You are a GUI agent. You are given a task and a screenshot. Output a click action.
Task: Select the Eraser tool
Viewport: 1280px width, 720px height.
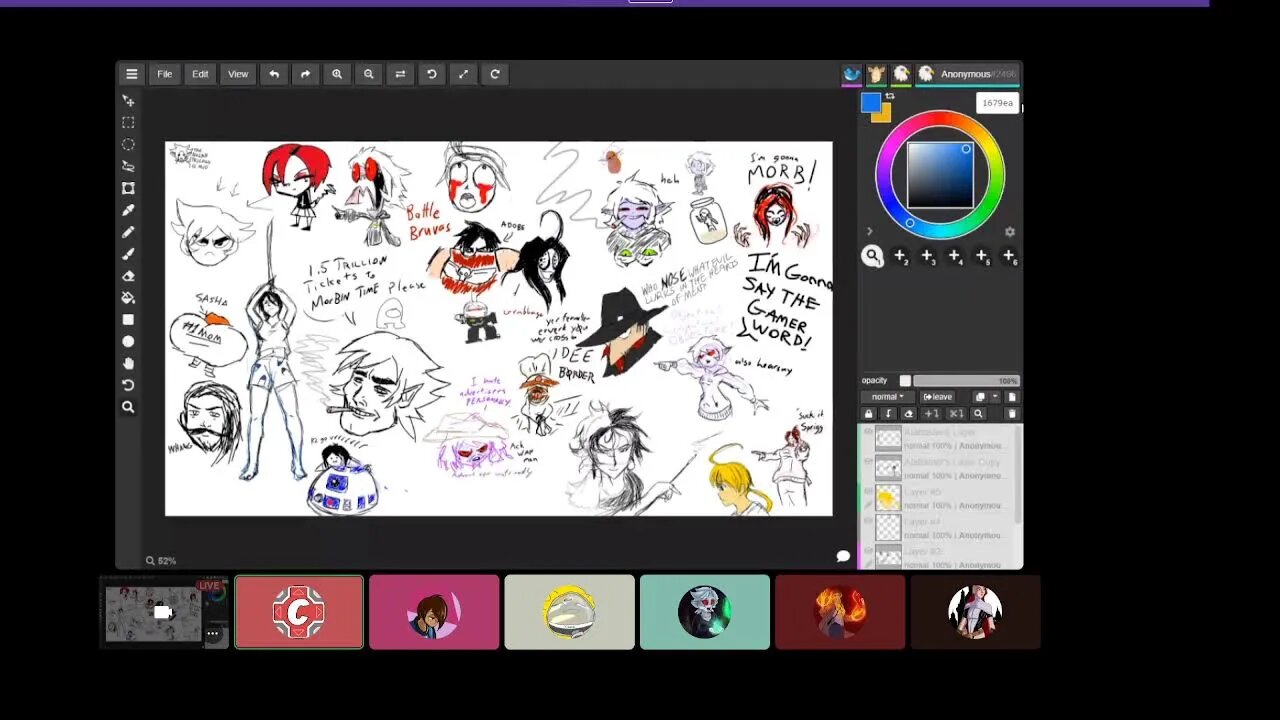(x=128, y=276)
